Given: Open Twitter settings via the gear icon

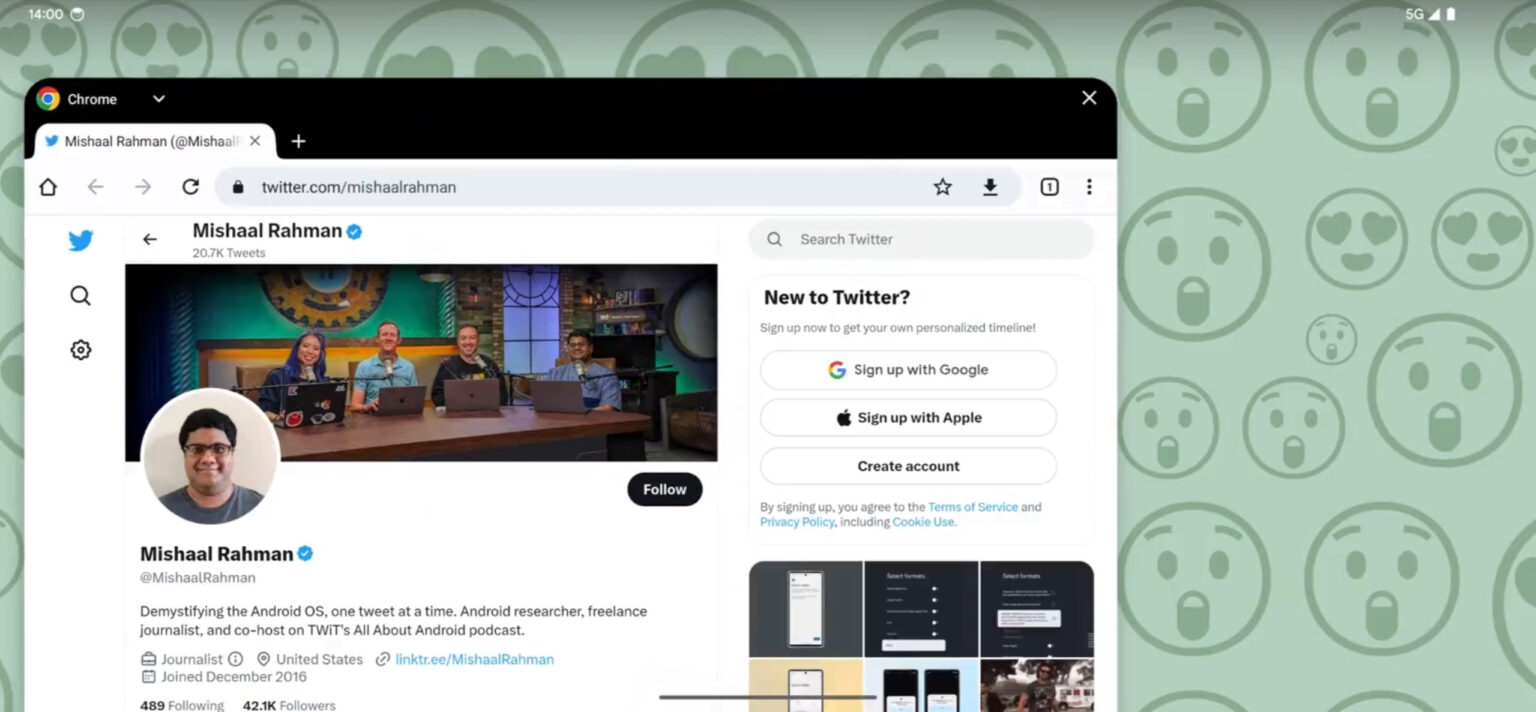Looking at the screenshot, I should [80, 349].
